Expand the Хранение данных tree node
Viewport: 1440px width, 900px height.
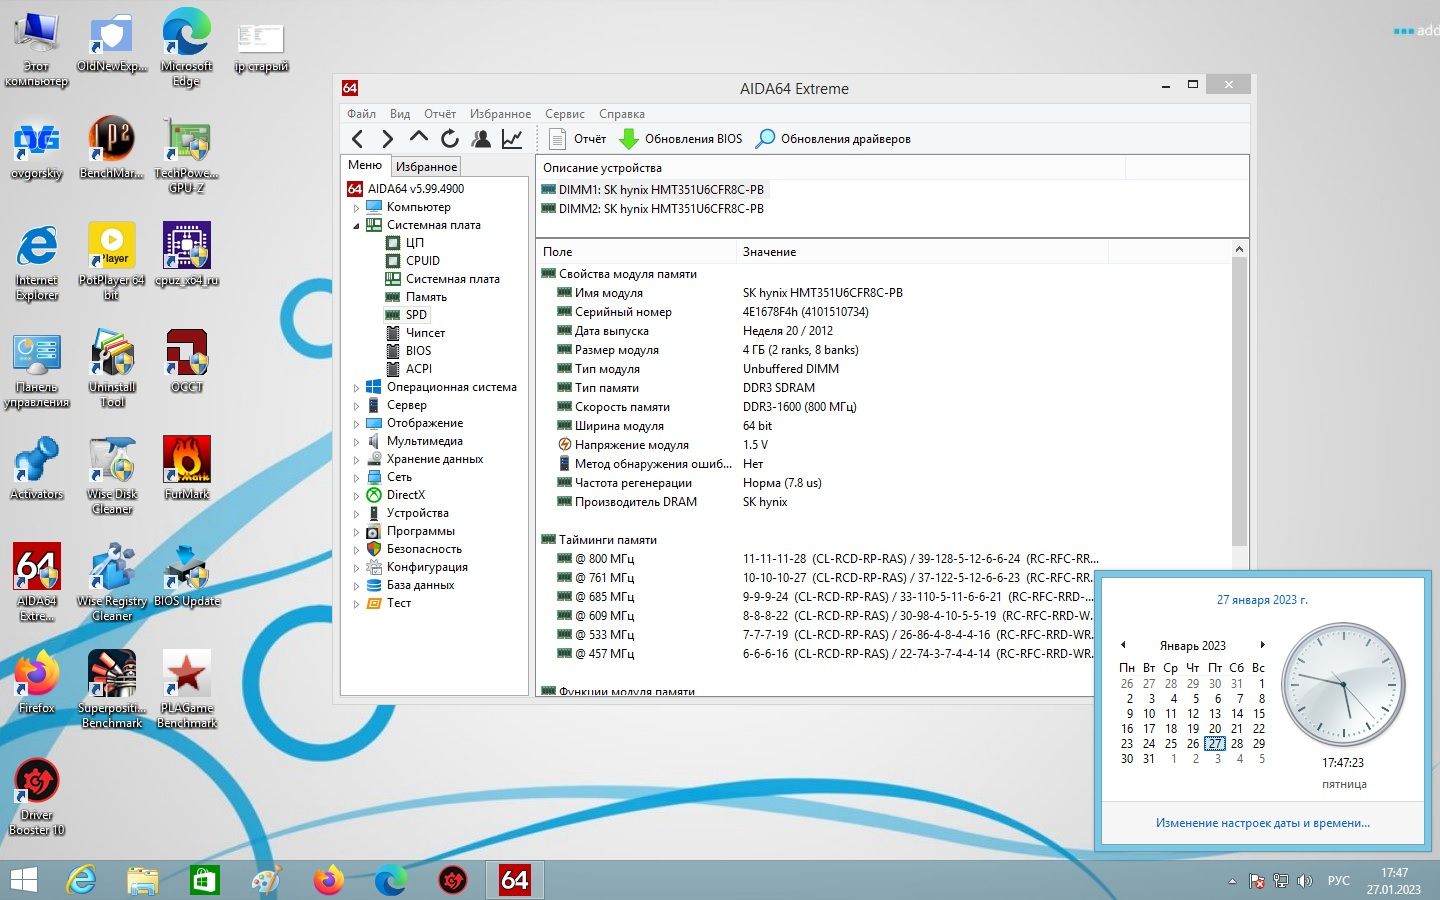tap(356, 459)
